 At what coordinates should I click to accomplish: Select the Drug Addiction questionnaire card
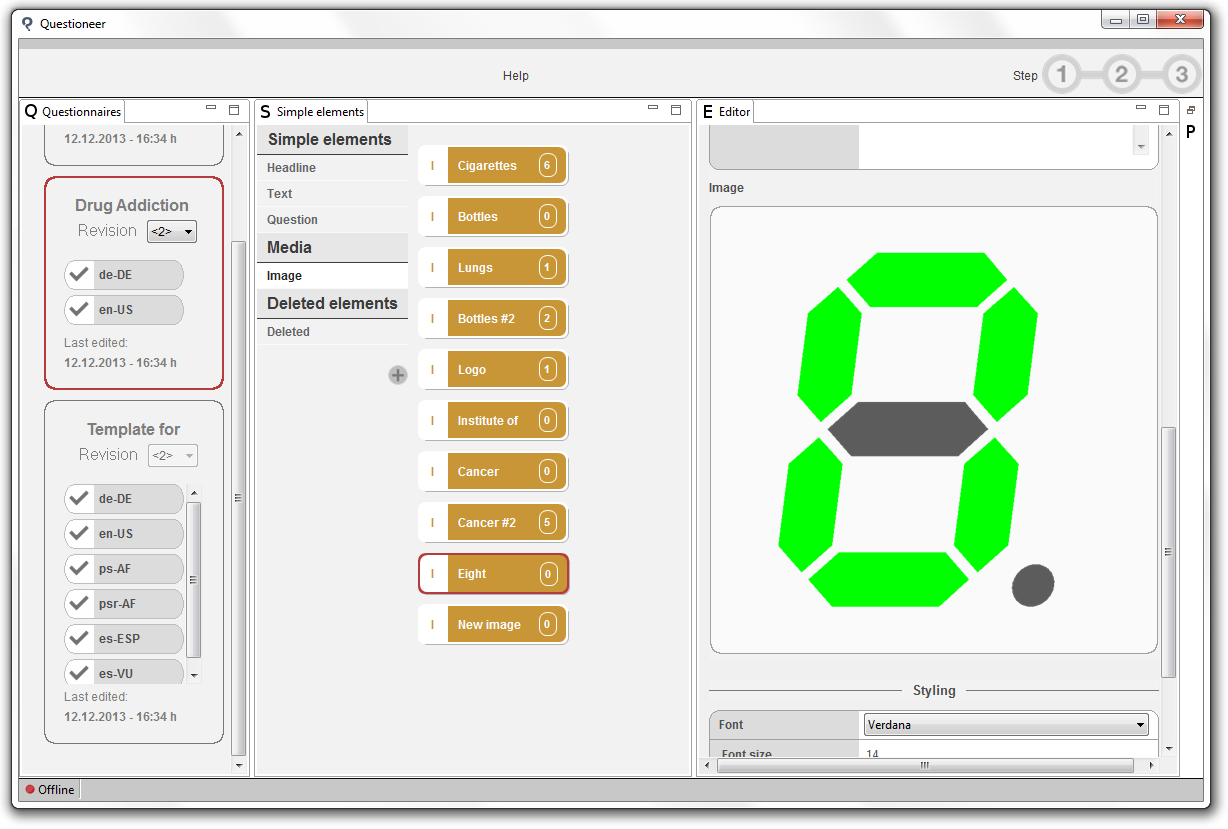click(134, 283)
